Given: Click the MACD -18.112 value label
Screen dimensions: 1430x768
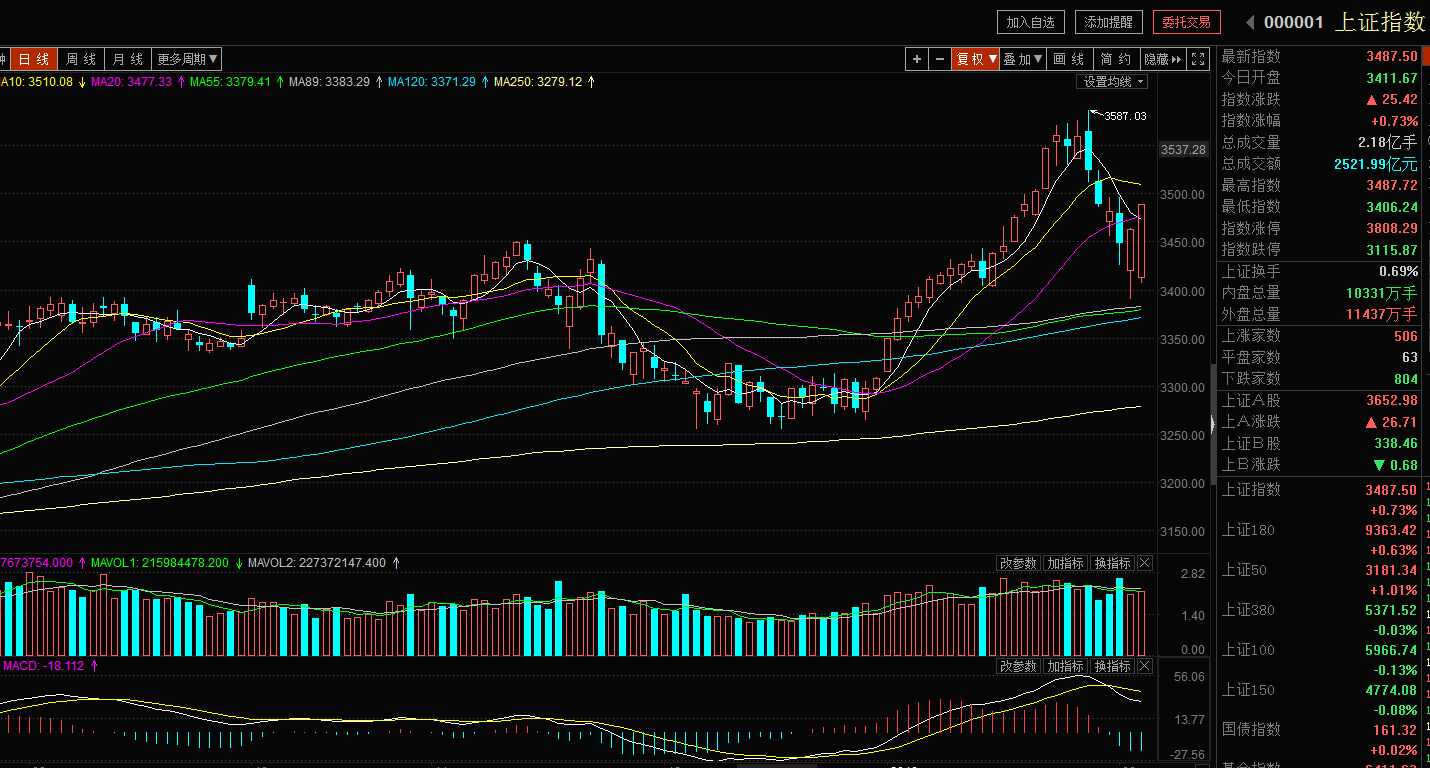Looking at the screenshot, I should click(x=44, y=665).
